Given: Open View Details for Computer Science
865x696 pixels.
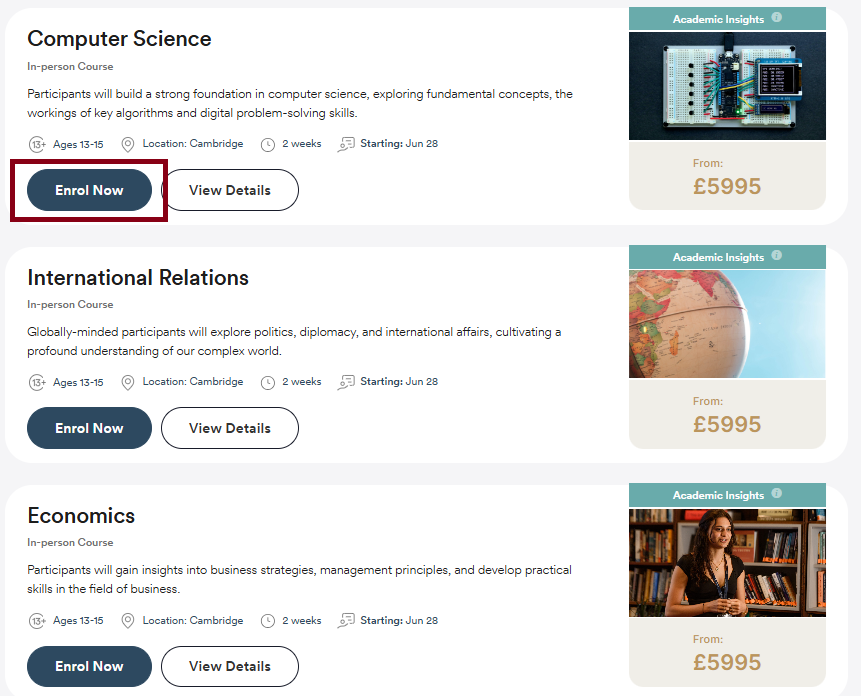Looking at the screenshot, I should (230, 190).
